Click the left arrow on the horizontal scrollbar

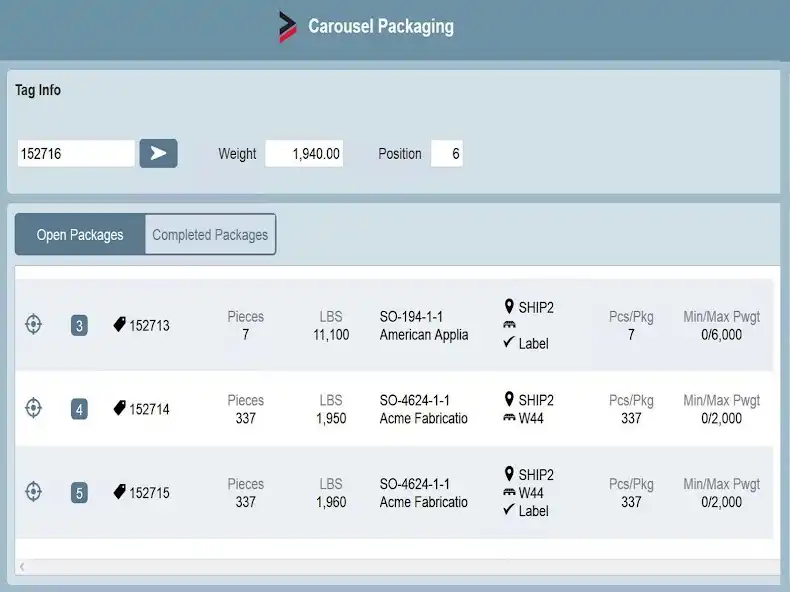pyautogui.click(x=22, y=567)
